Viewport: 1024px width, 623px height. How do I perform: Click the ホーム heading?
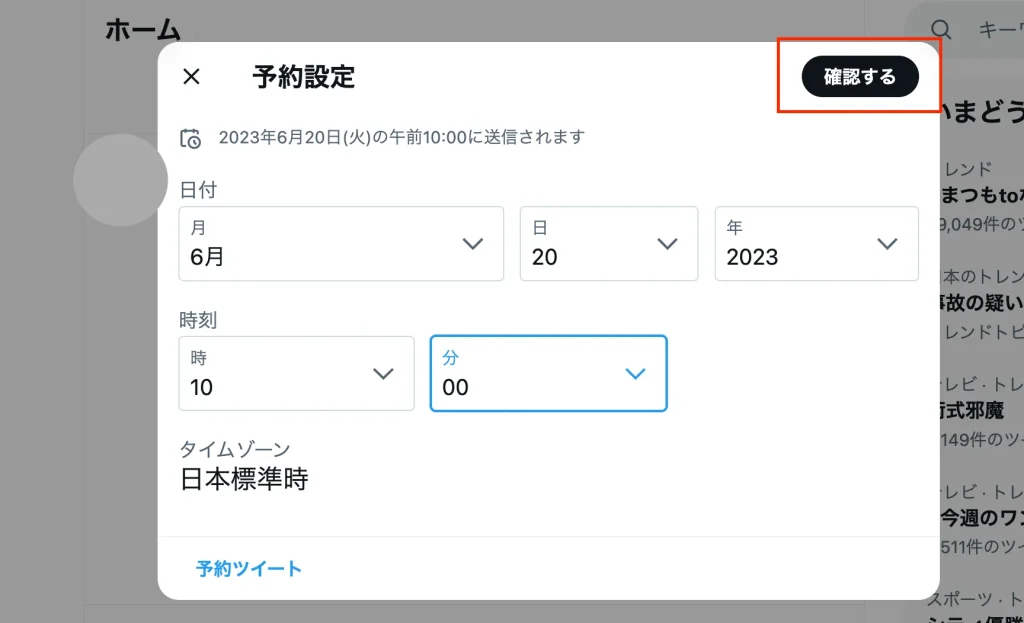(x=143, y=30)
